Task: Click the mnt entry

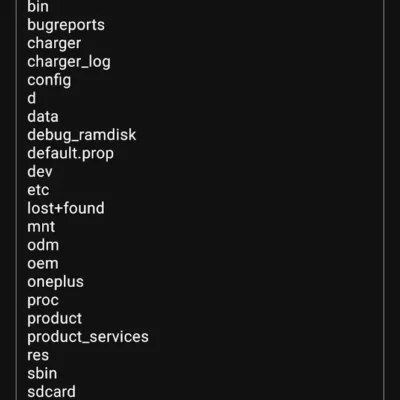Action: [x=41, y=227]
